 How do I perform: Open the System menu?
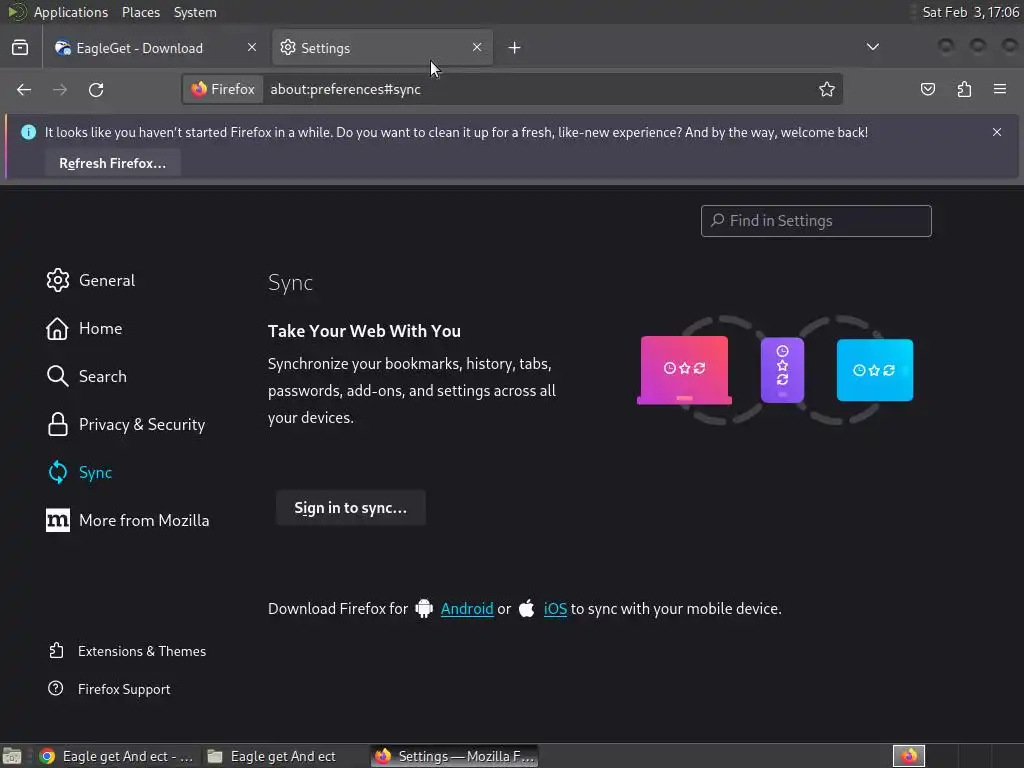pos(195,12)
